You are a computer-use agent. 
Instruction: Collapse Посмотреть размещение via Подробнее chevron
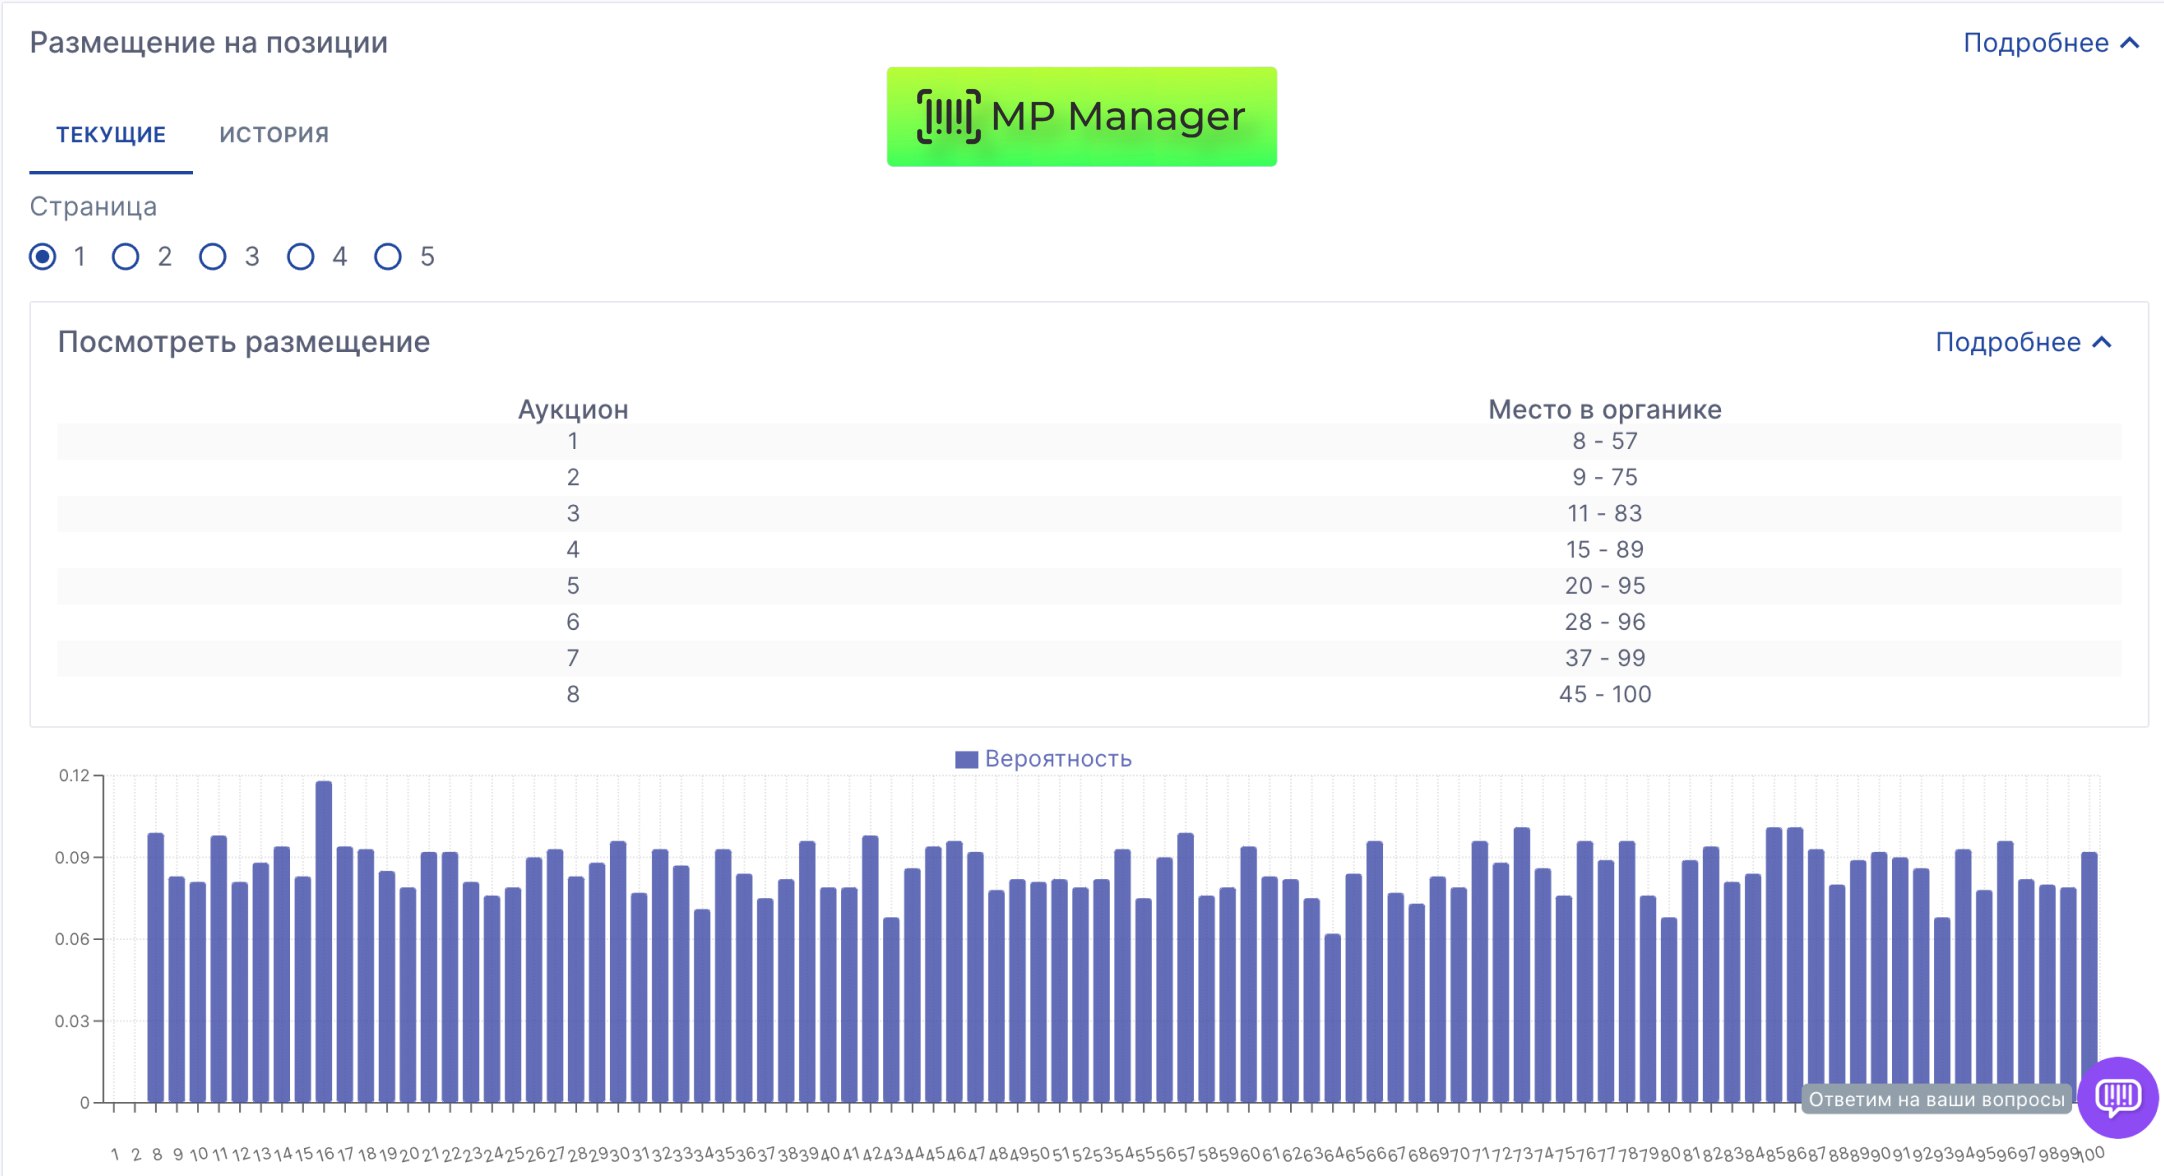[2102, 342]
